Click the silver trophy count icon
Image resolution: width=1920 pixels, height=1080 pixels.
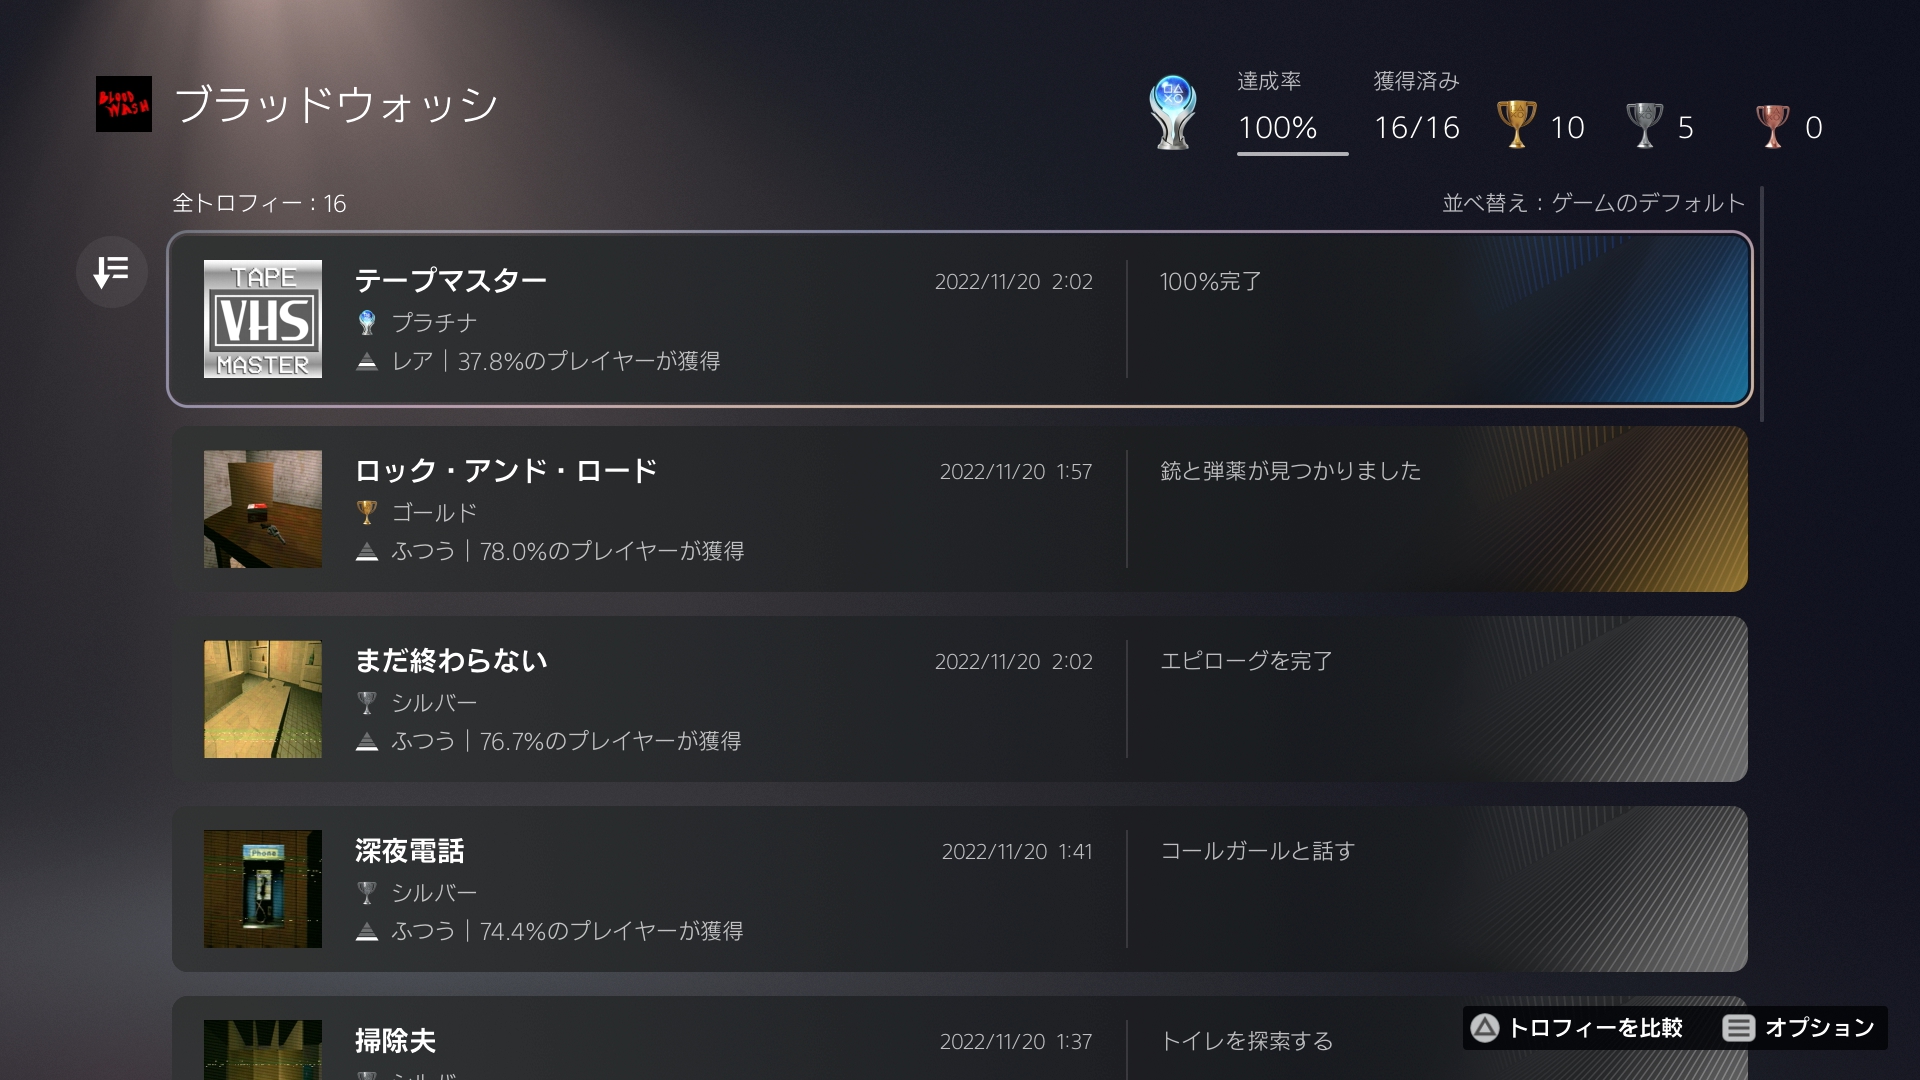click(1644, 125)
